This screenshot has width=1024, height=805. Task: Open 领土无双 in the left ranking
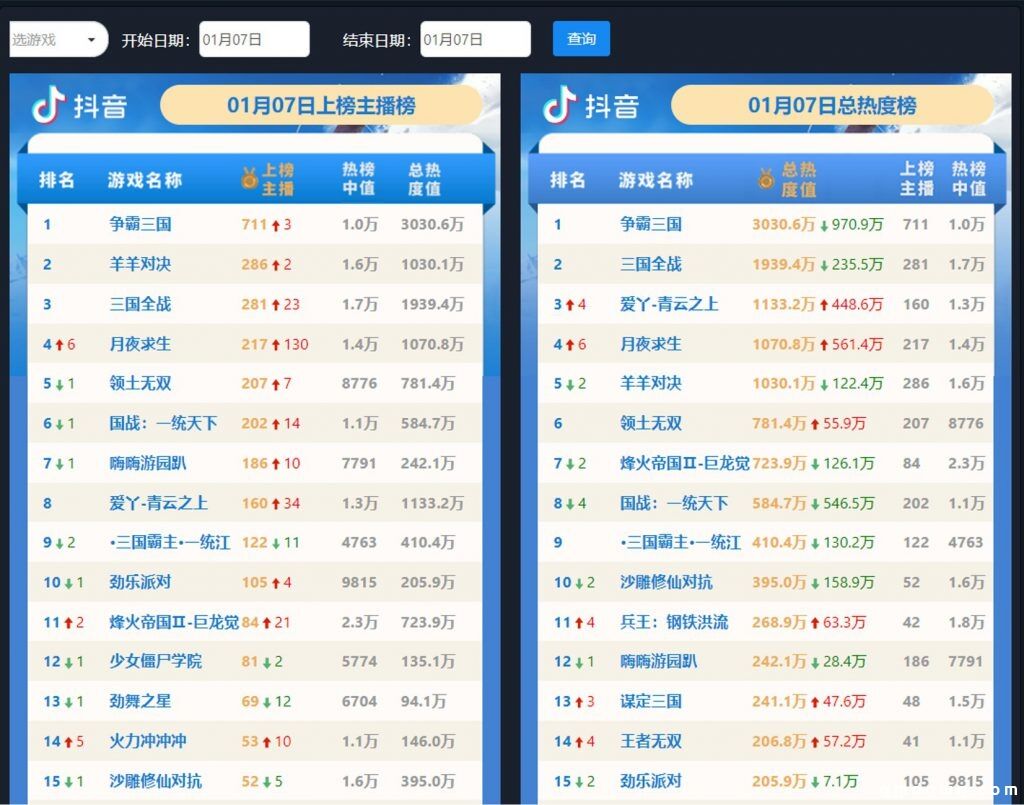point(140,383)
